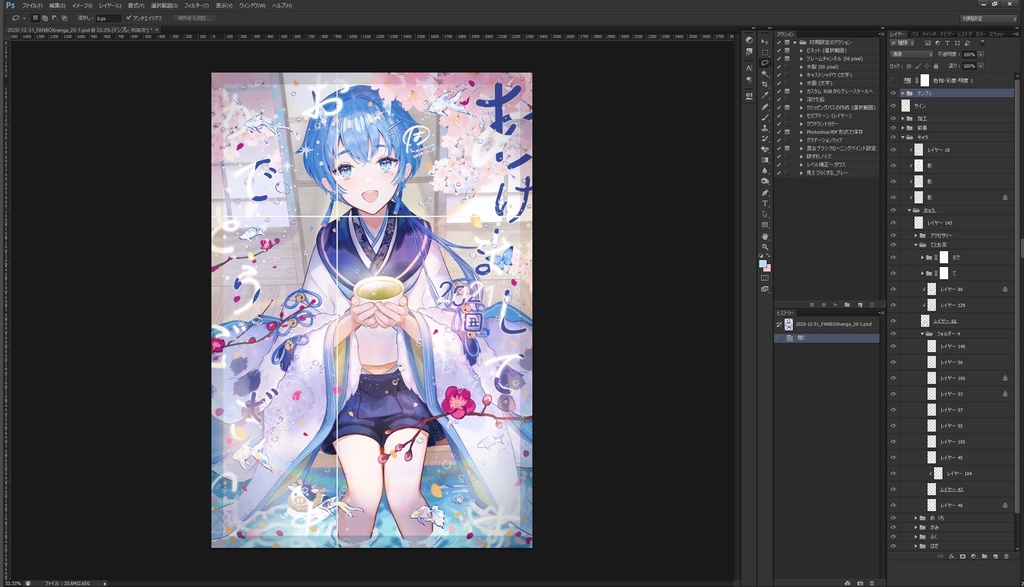Select the 開く history state
Screen dimensions: 1024x587
click(827, 338)
